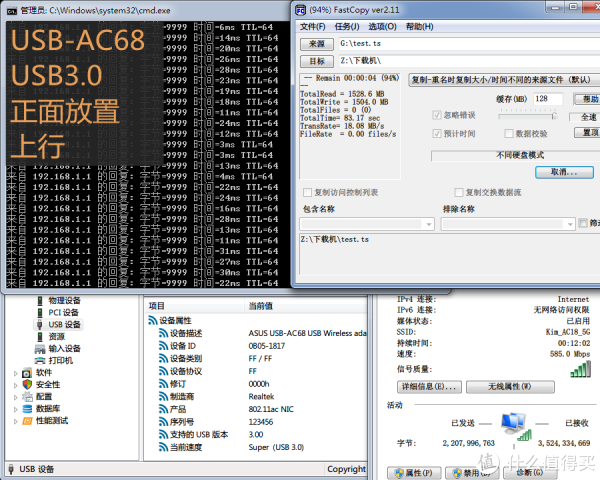This screenshot has height=480, width=600.
Task: Toggle the filter checkbox right of 排除名称 box
Action: click(x=583, y=223)
